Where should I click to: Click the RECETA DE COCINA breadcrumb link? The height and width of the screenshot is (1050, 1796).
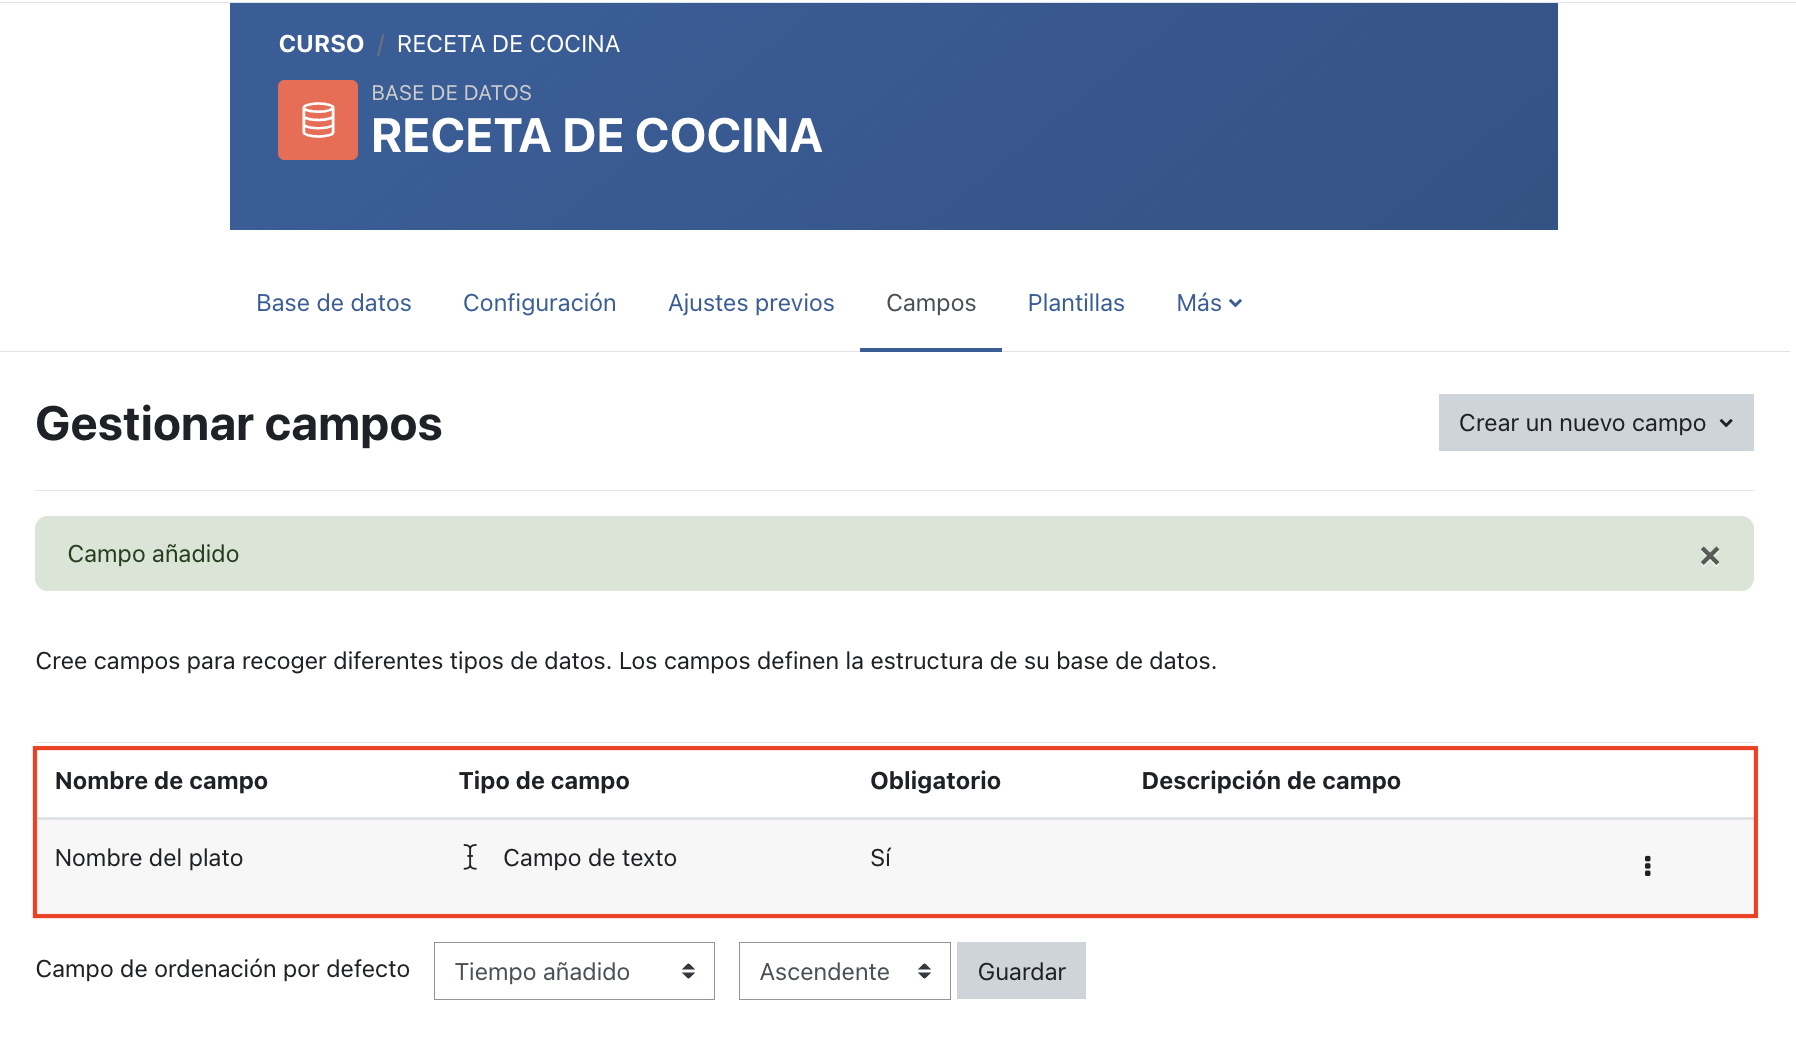[x=508, y=44]
